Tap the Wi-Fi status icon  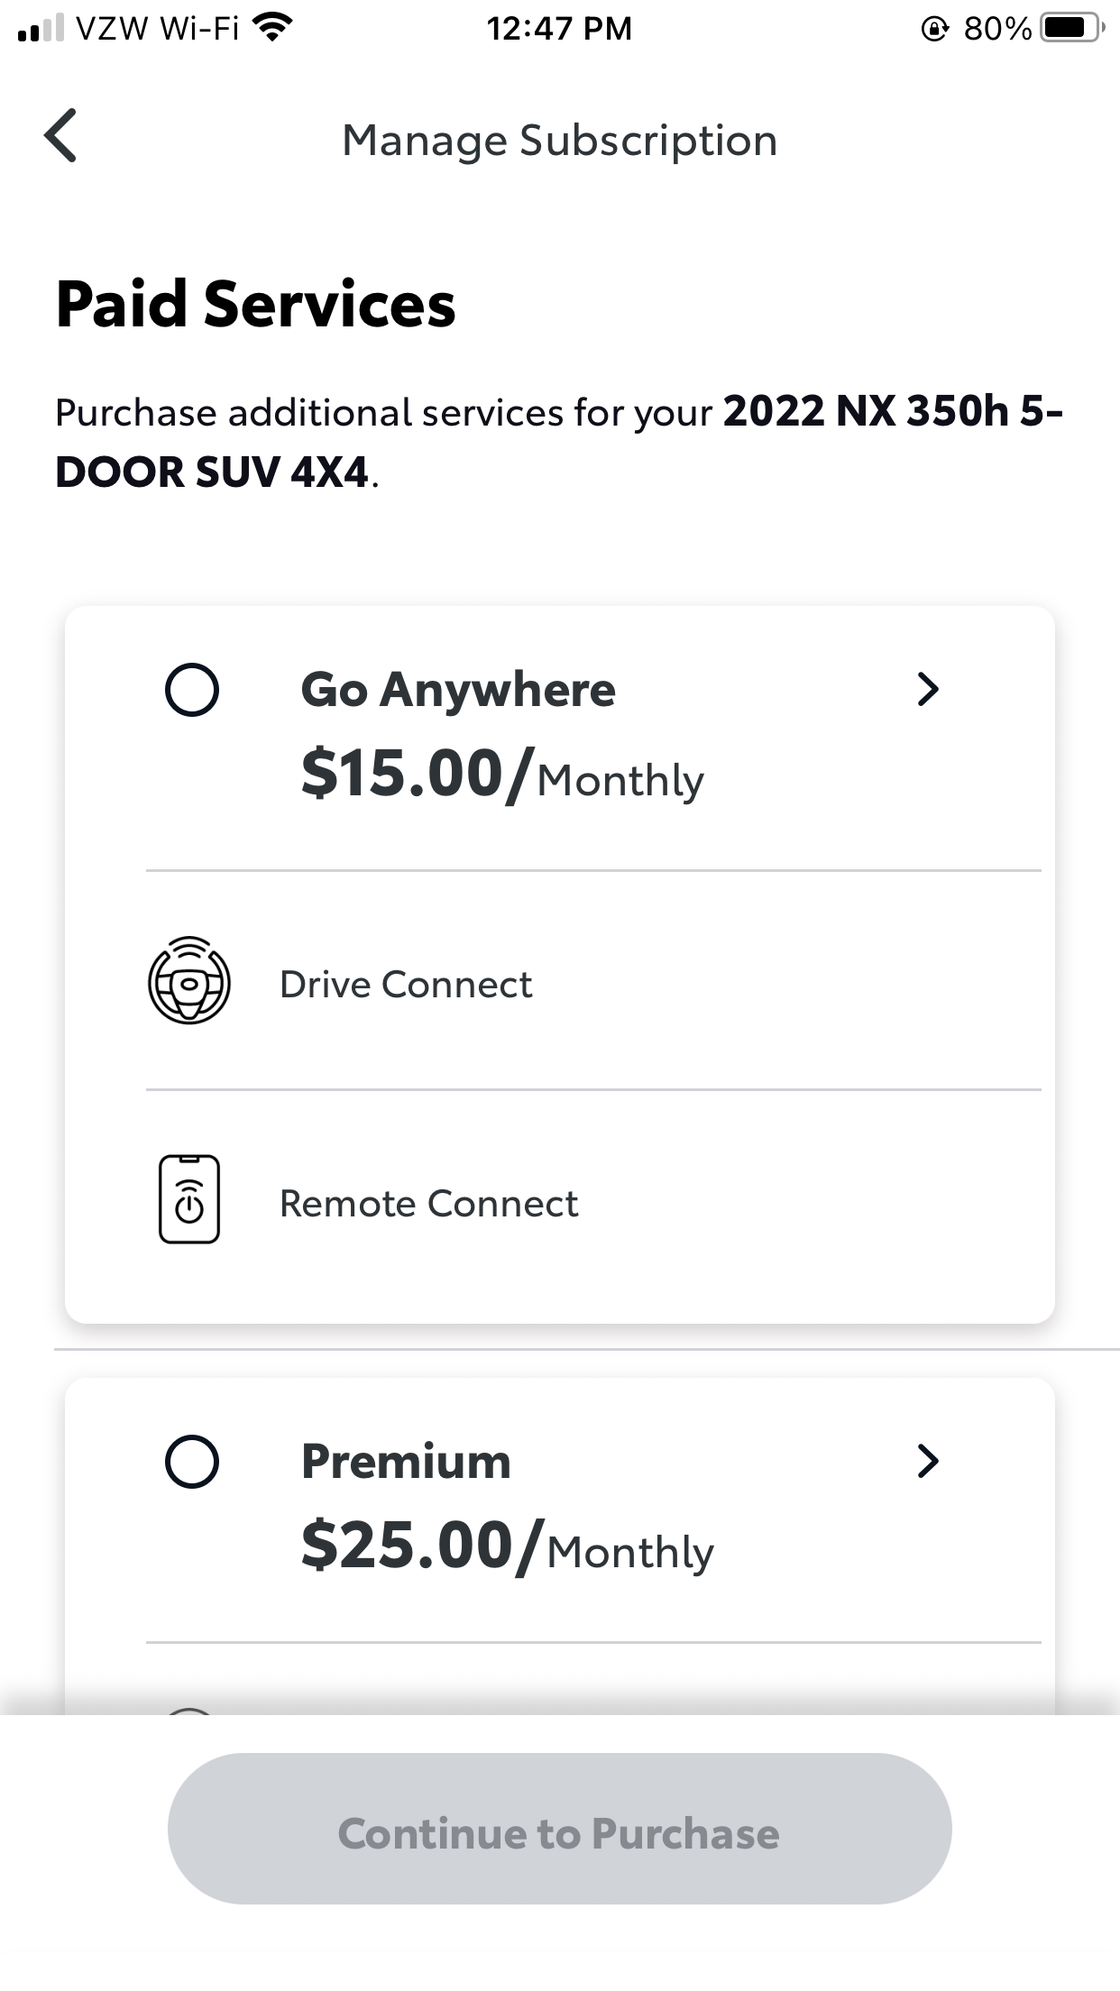tap(272, 27)
